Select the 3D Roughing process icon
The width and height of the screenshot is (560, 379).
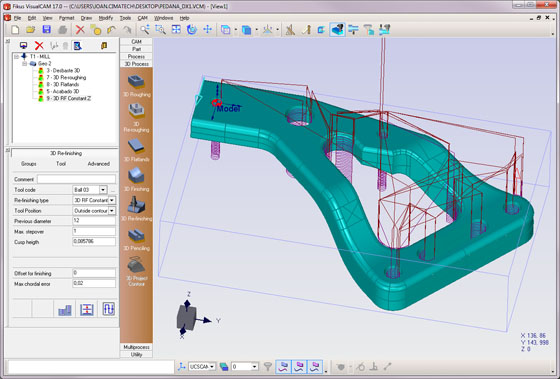click(x=136, y=82)
